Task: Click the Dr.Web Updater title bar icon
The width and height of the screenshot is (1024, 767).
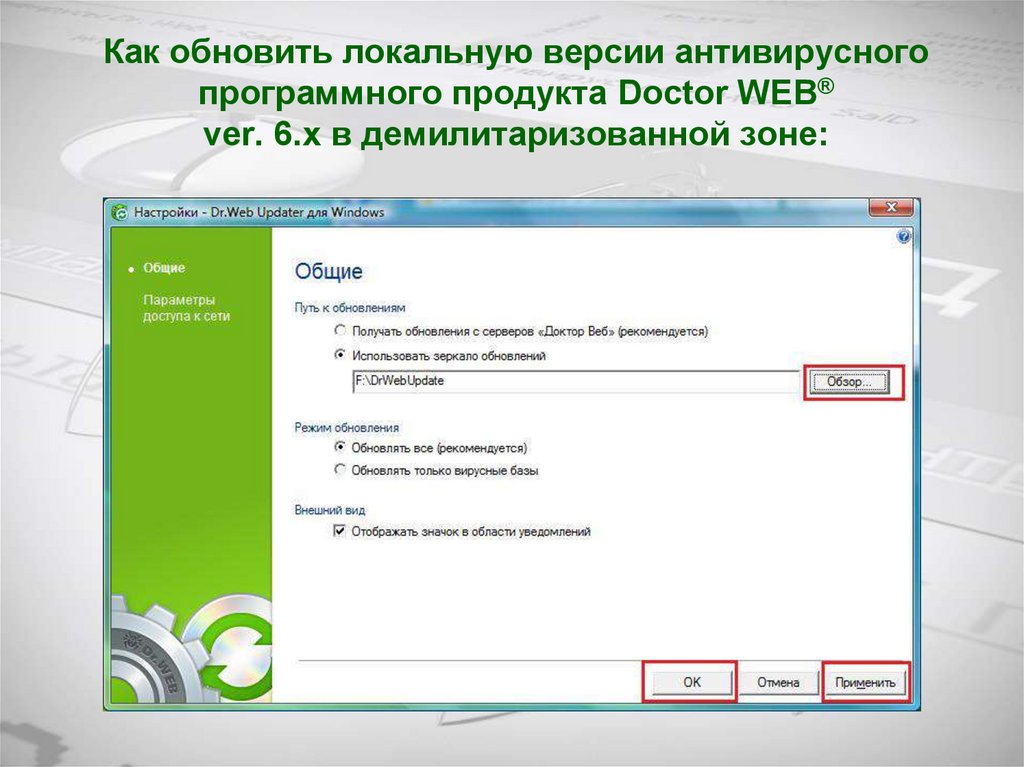Action: click(x=120, y=212)
